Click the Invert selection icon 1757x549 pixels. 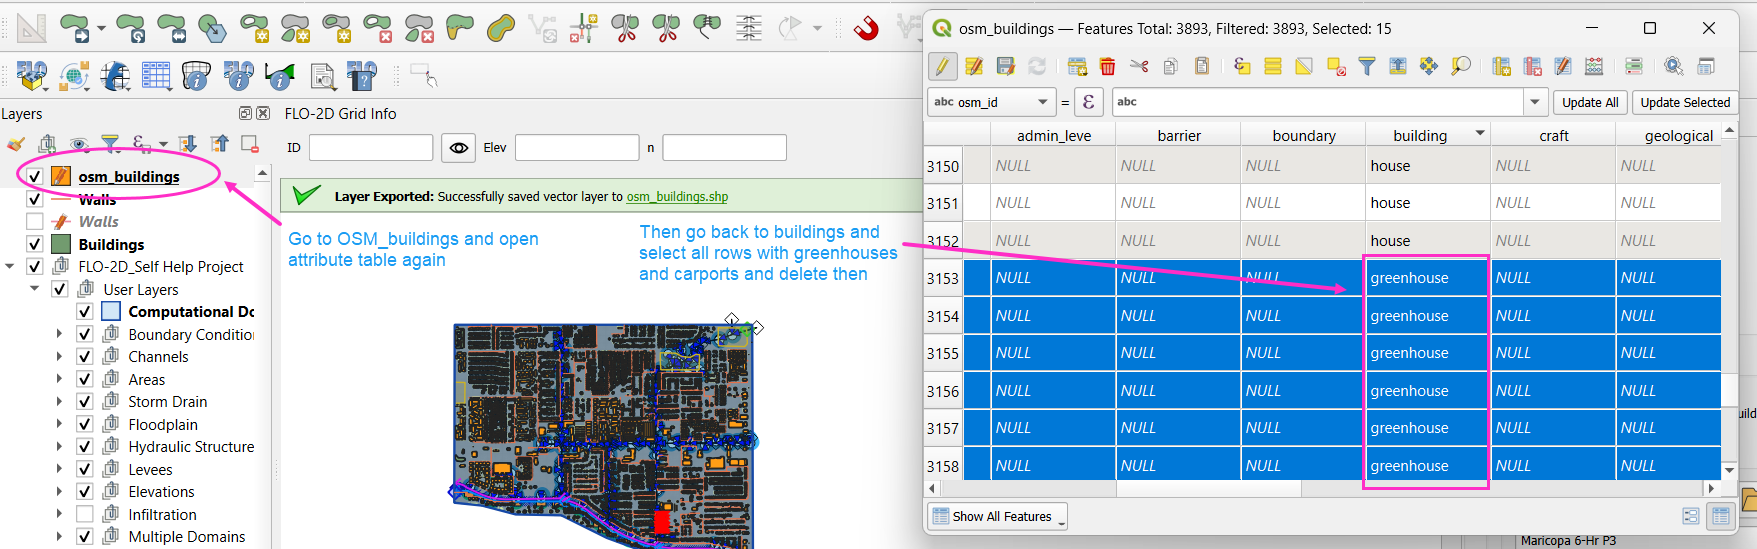1304,66
